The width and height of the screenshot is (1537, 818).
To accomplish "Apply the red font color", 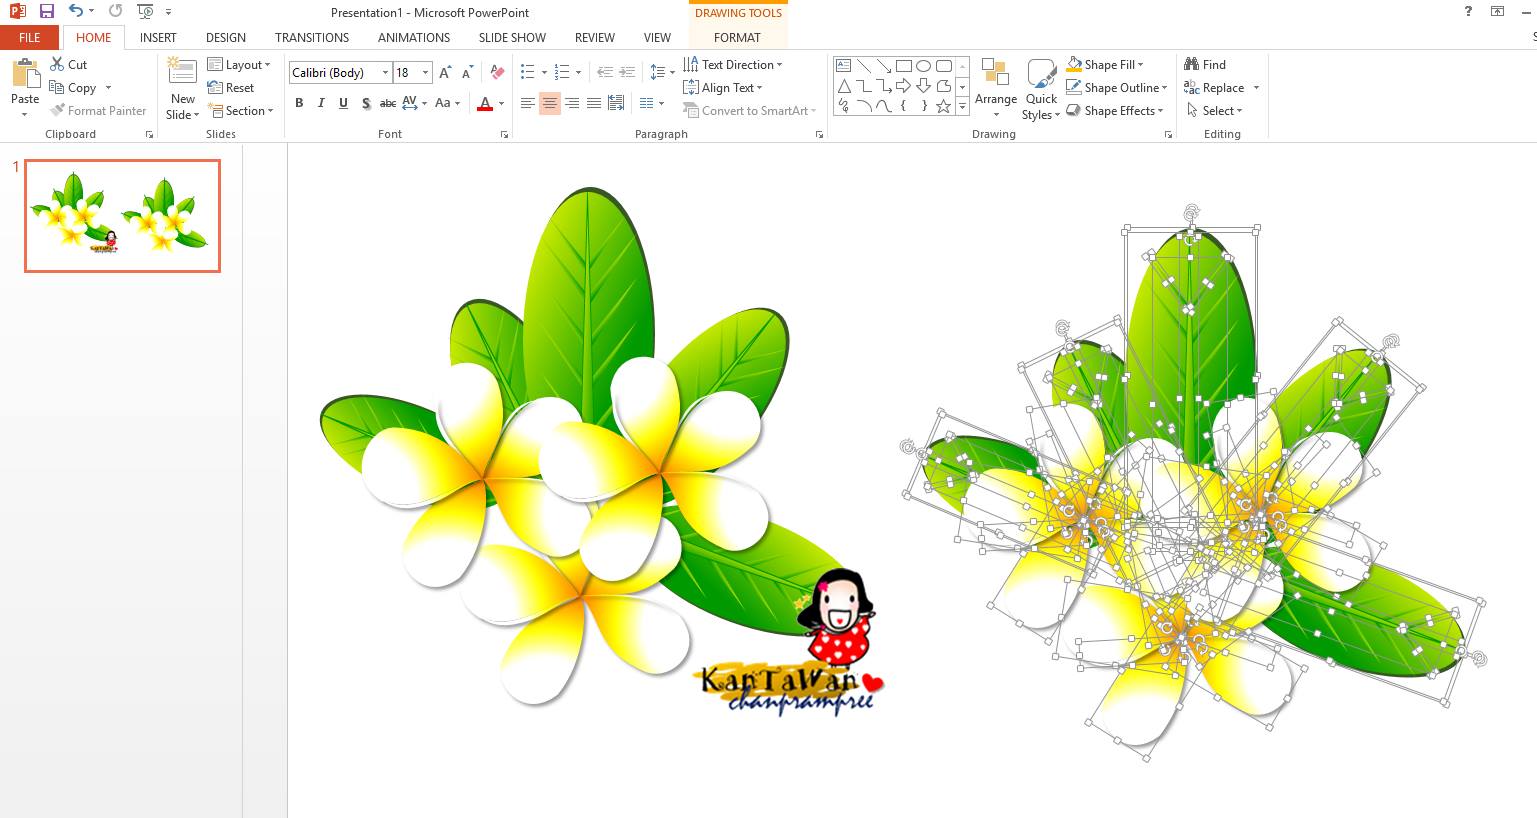I will click(485, 103).
